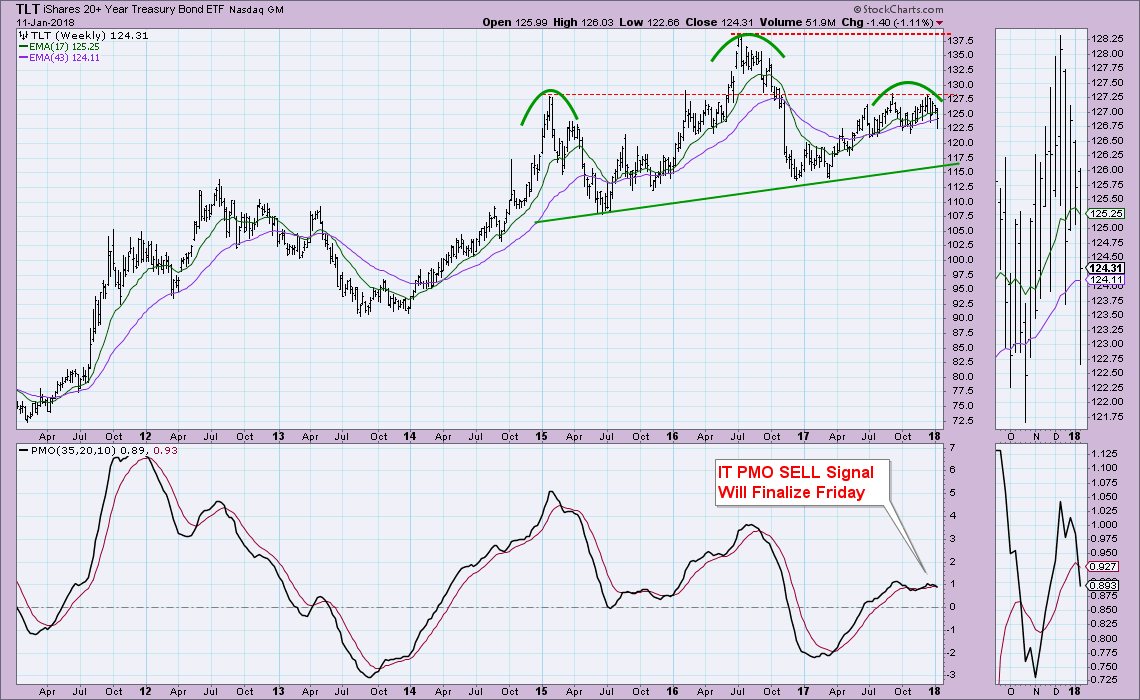Image resolution: width=1140 pixels, height=700 pixels.
Task: Click the 0.893 PMO value tag
Action: pyautogui.click(x=1103, y=585)
